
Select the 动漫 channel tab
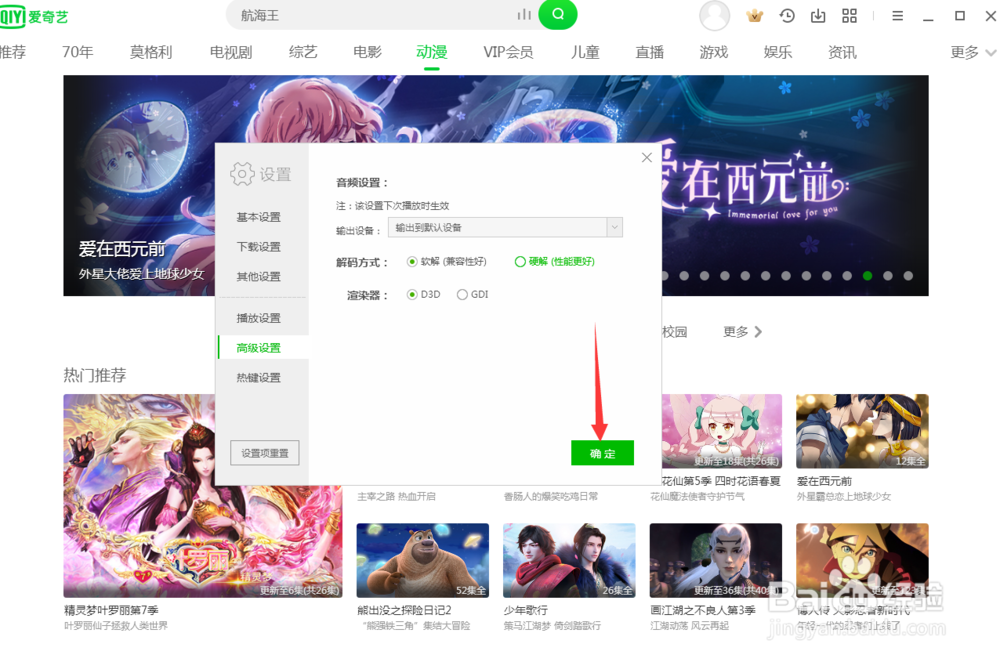pos(432,52)
